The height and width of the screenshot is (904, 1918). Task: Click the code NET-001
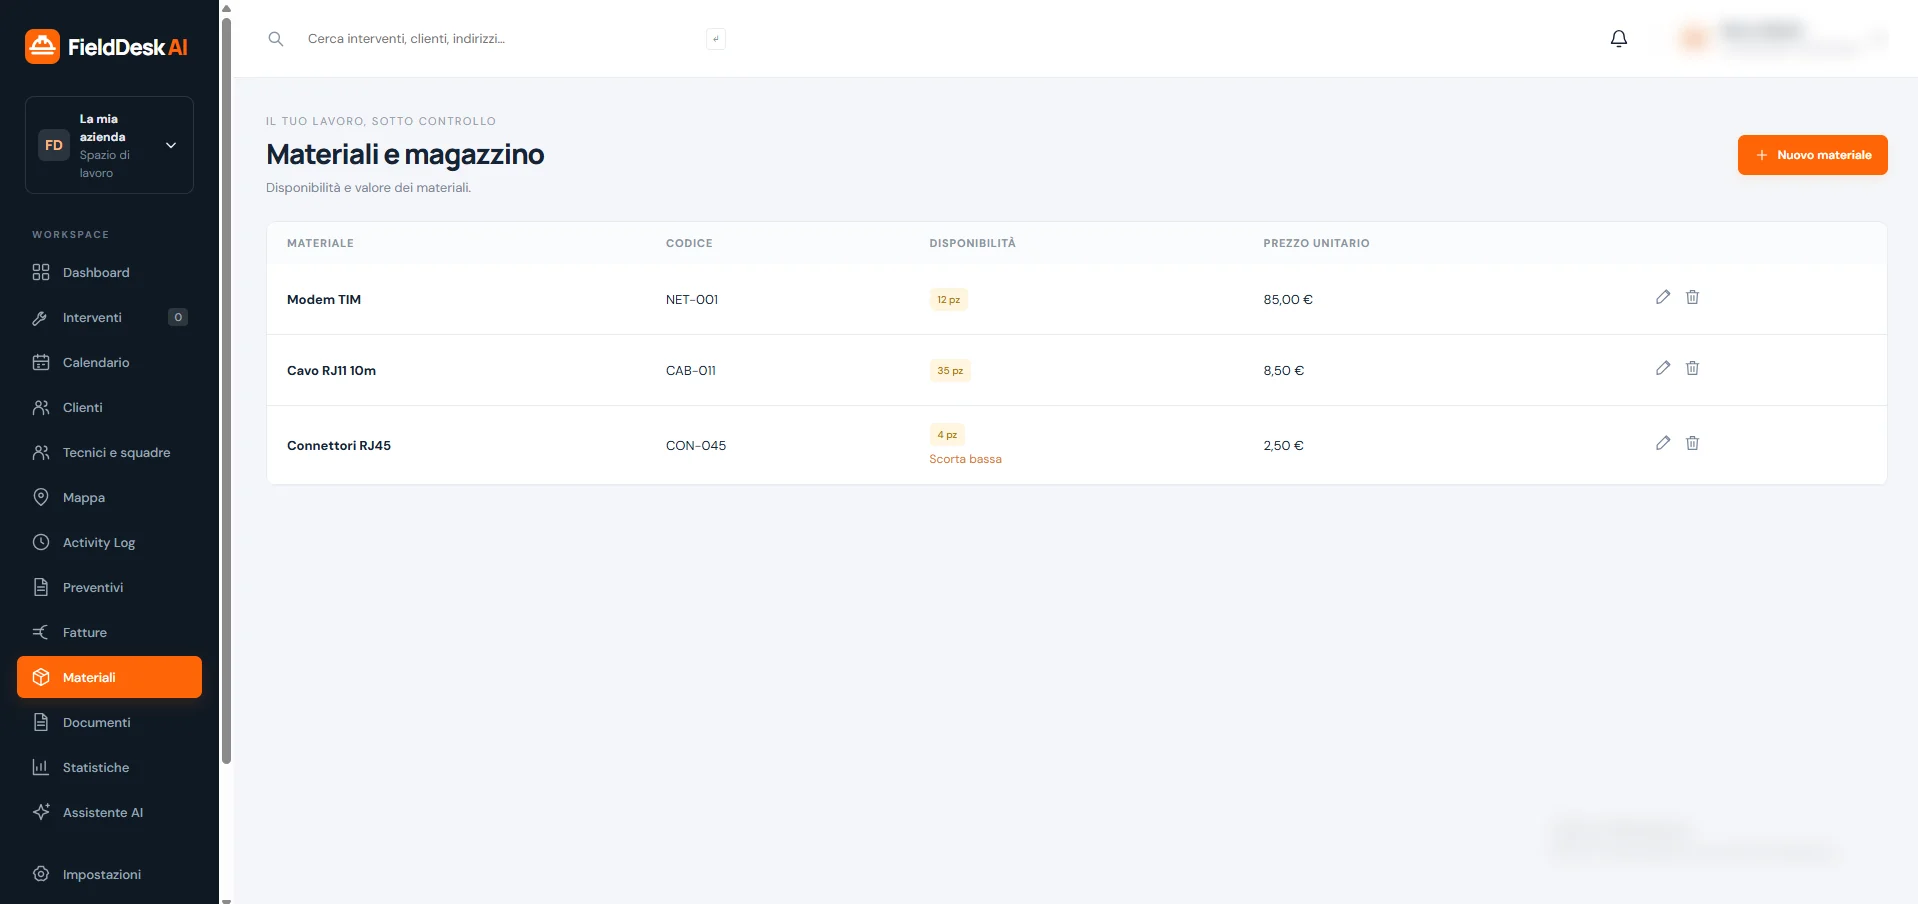click(x=692, y=300)
